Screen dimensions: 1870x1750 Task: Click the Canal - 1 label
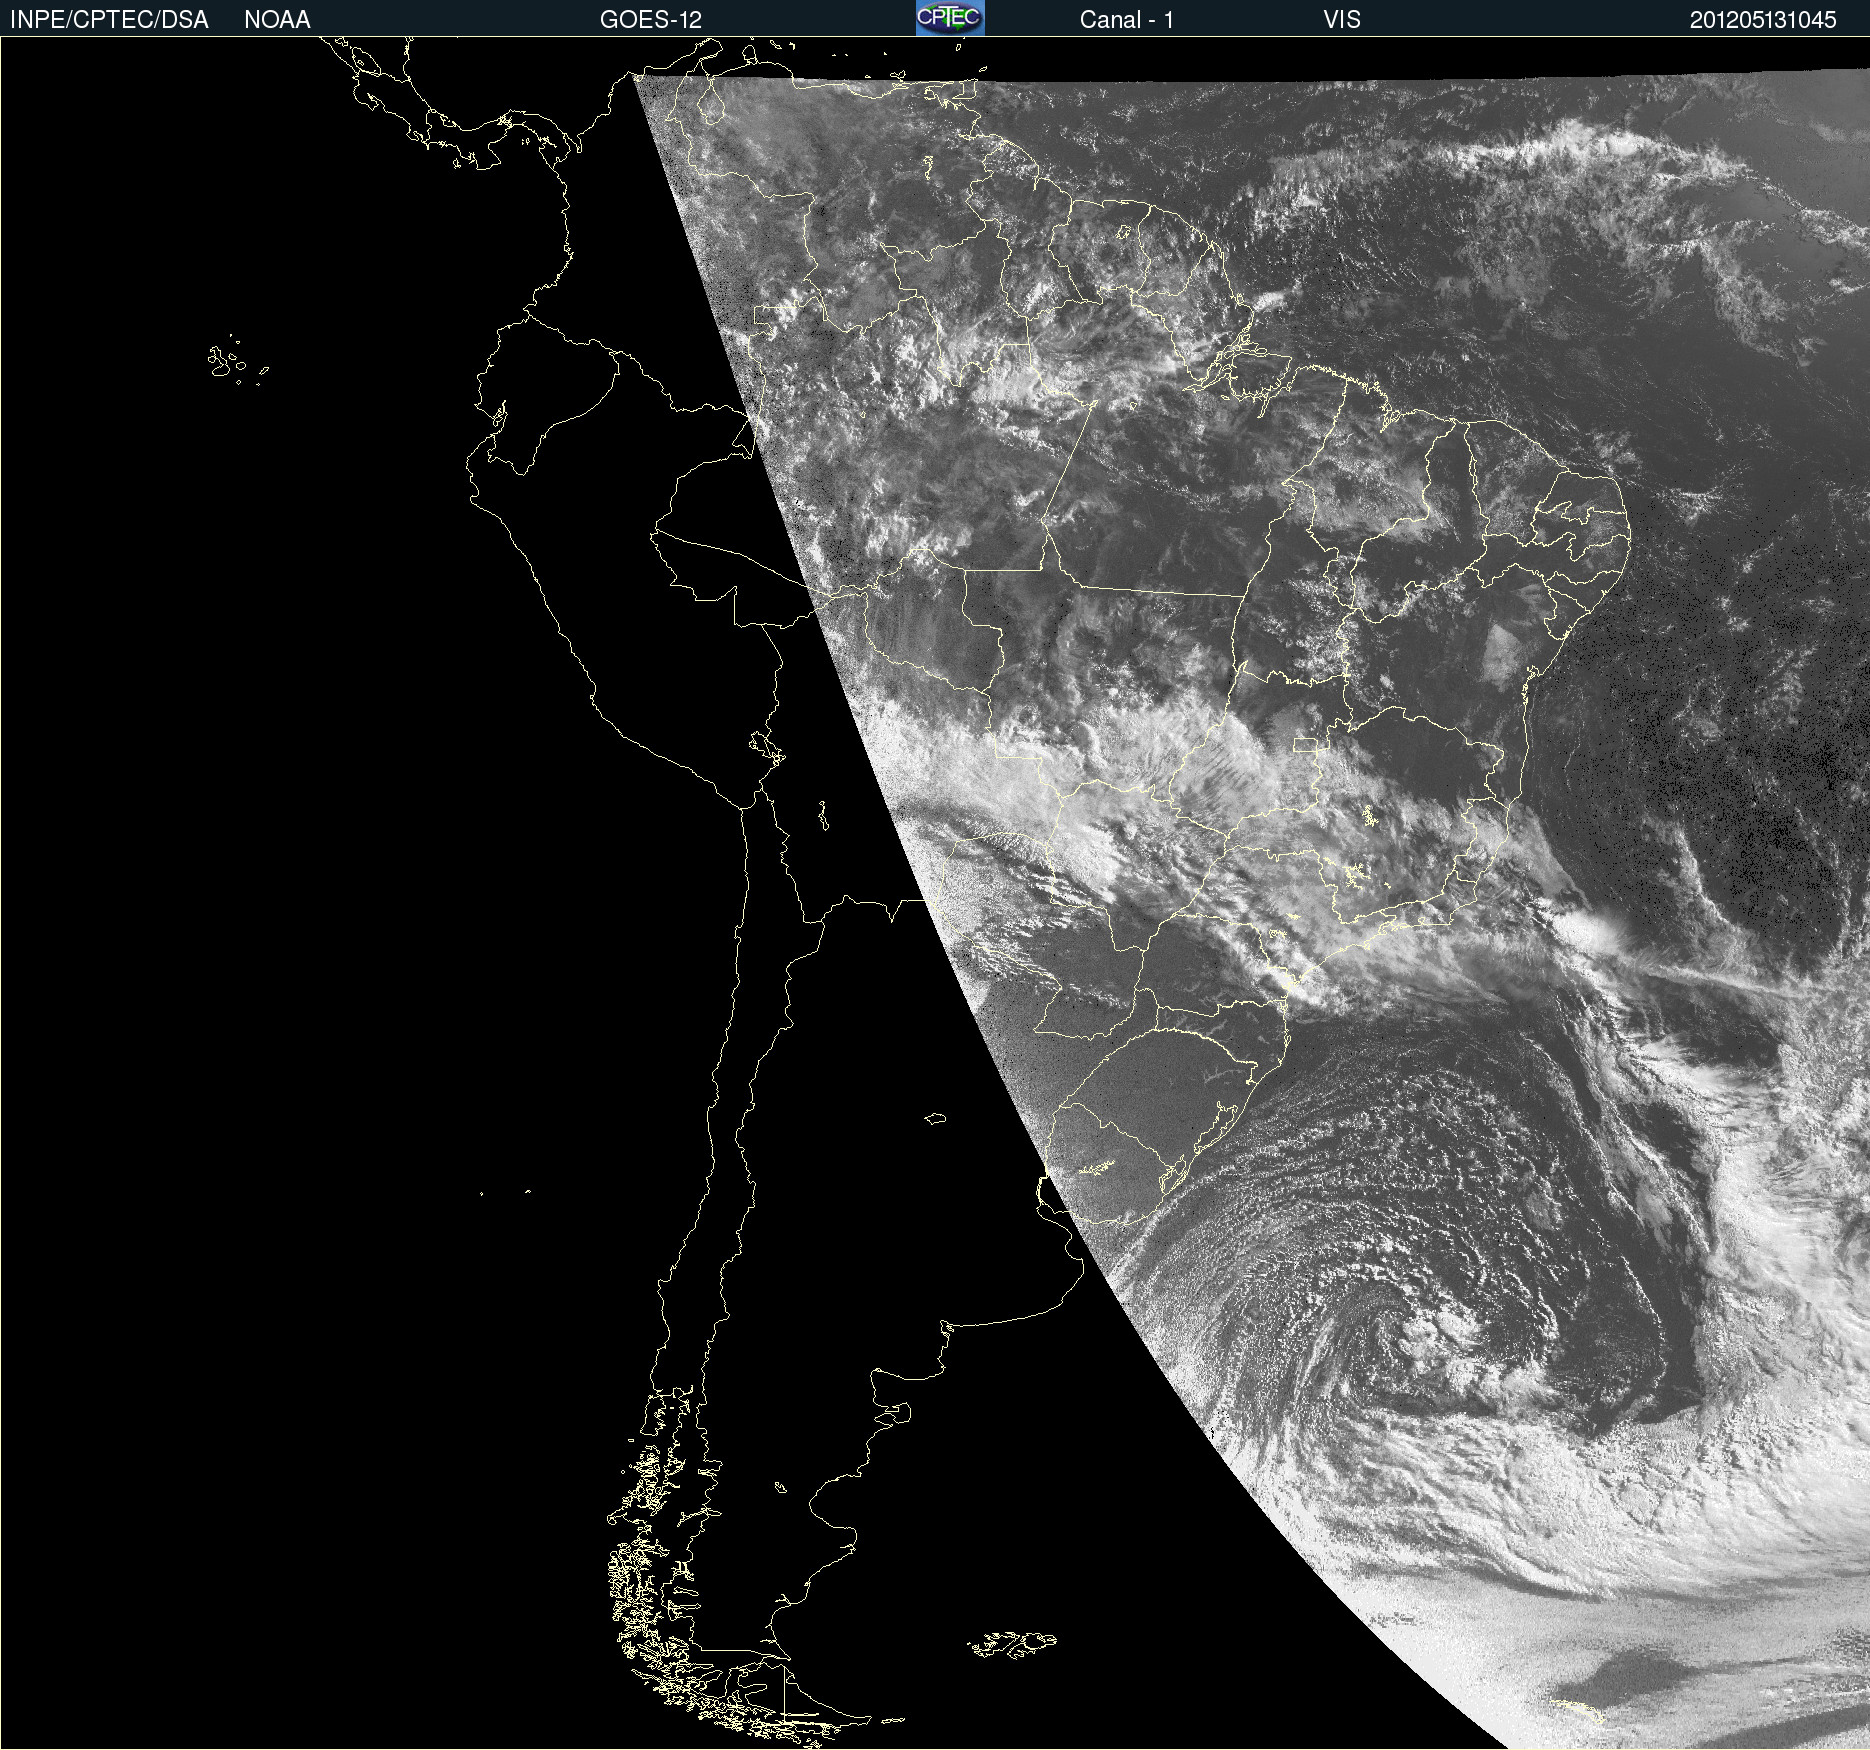(1127, 20)
